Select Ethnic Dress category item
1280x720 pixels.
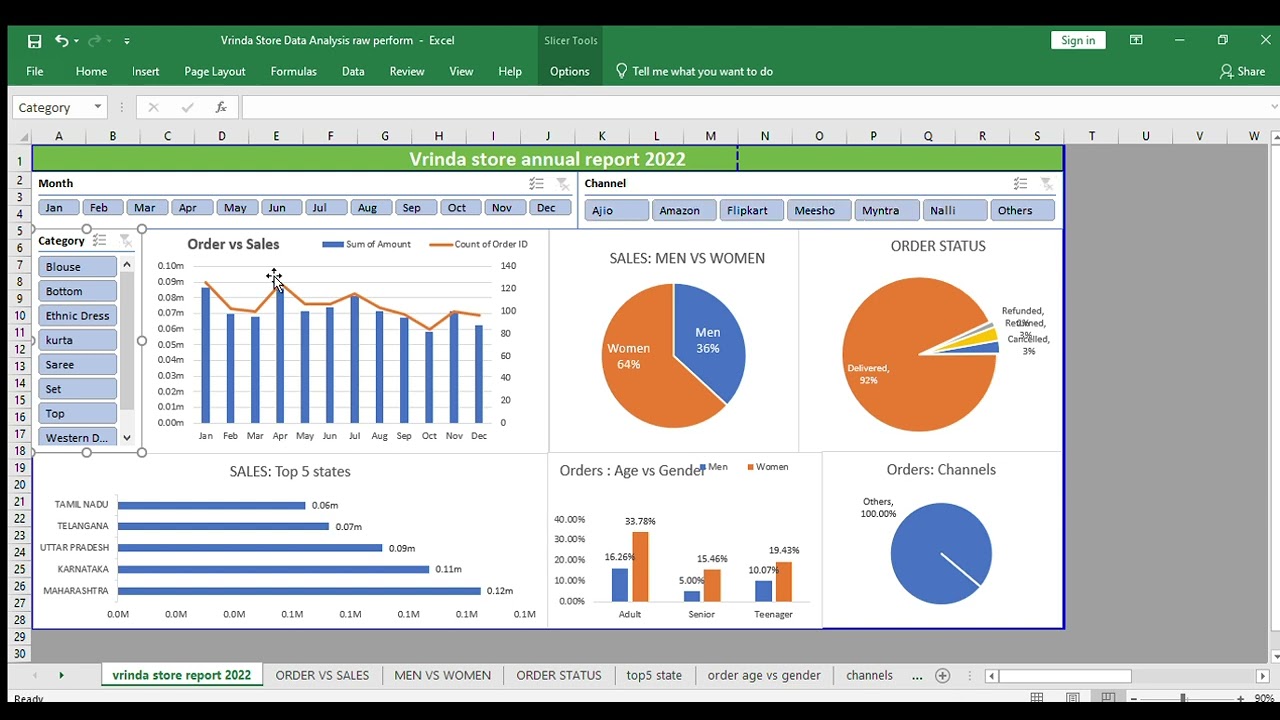pyautogui.click(x=78, y=316)
